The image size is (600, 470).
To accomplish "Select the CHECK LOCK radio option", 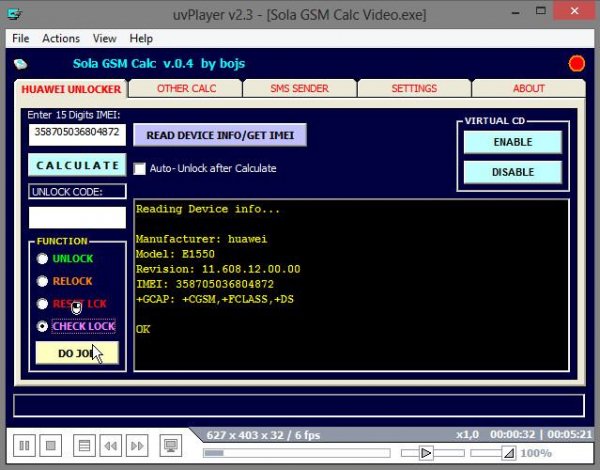I will [x=42, y=326].
